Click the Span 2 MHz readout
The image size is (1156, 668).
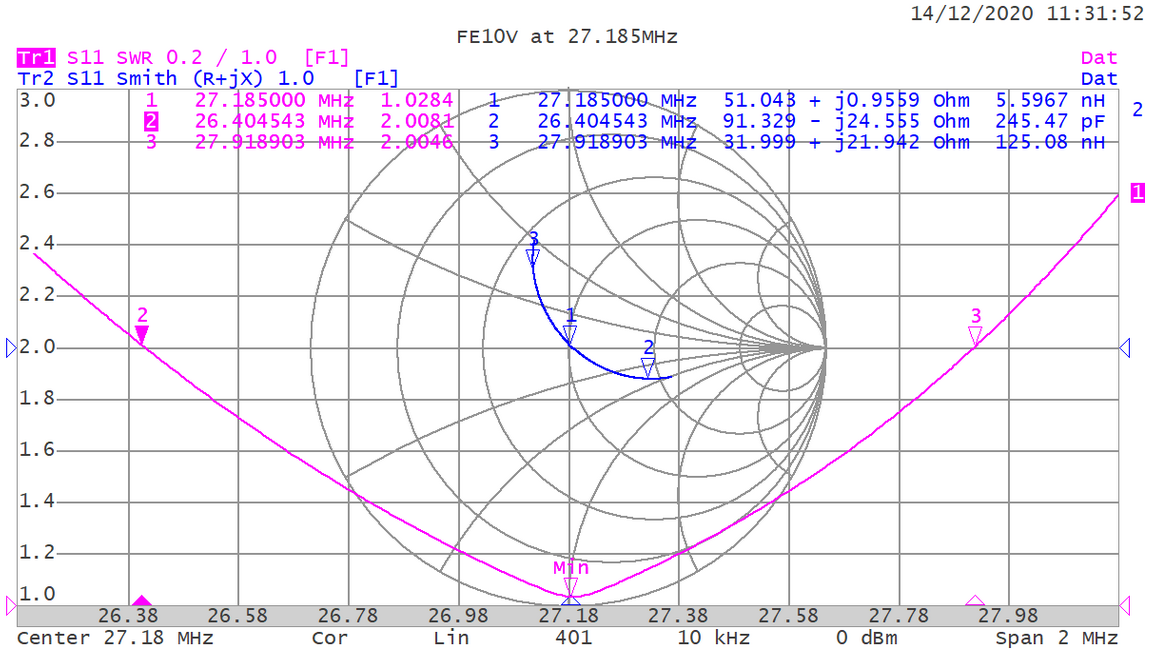pyautogui.click(x=1056, y=638)
